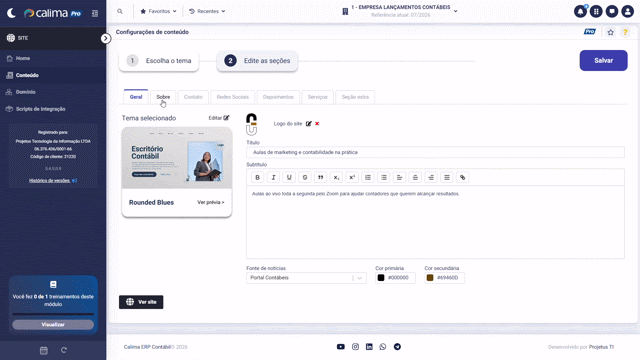
Task: Go to step Escolha o tema
Action: 159,61
